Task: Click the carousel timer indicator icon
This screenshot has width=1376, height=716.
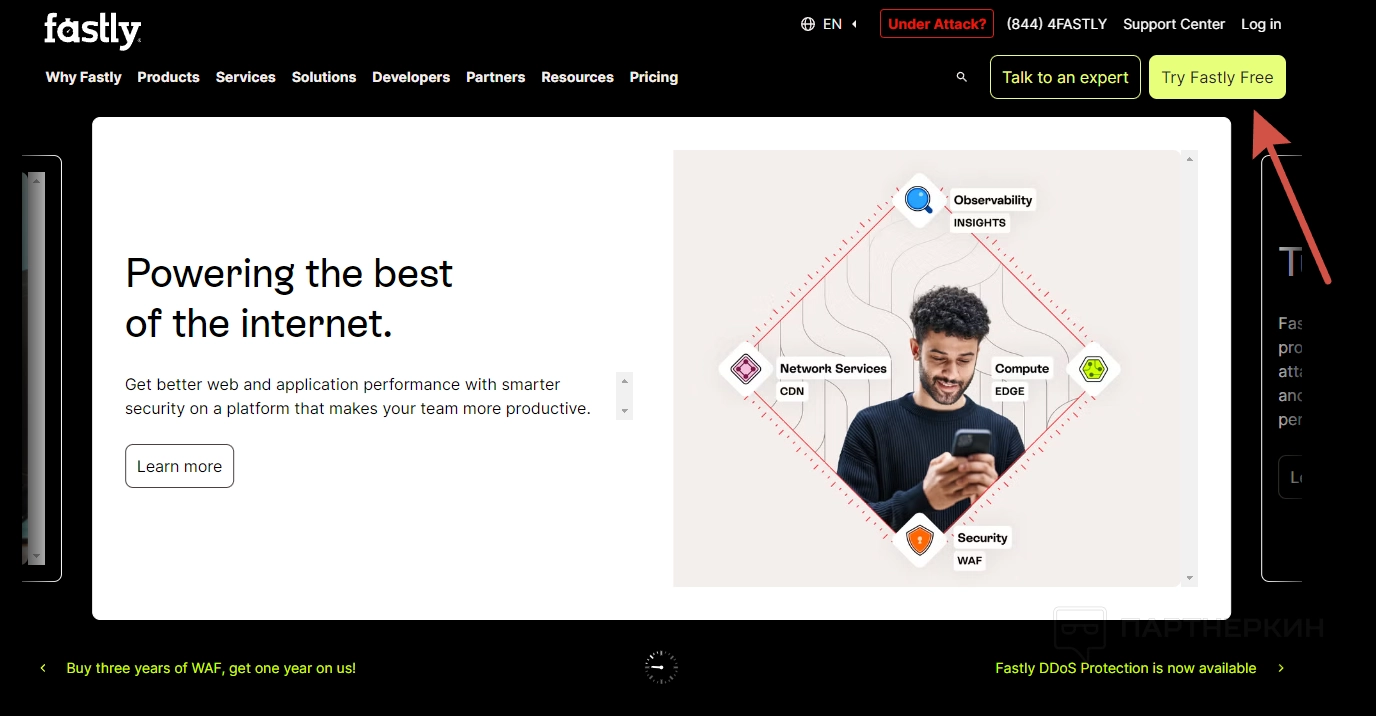Action: pyautogui.click(x=661, y=667)
